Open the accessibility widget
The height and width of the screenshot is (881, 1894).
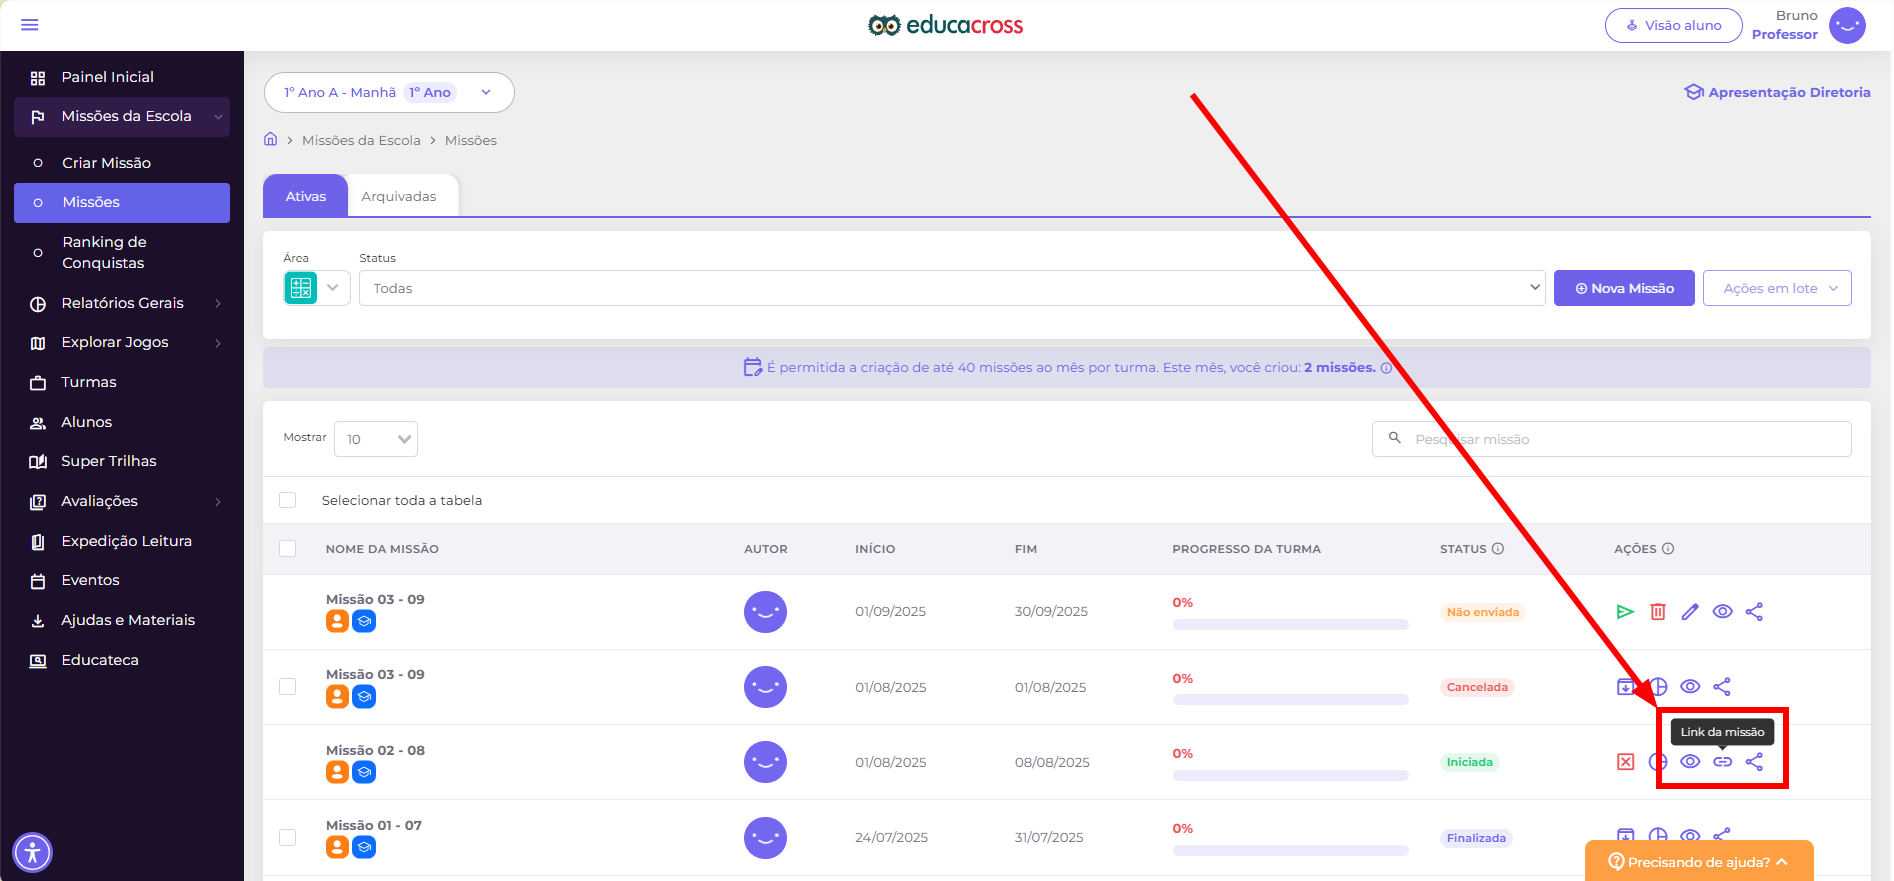point(32,853)
